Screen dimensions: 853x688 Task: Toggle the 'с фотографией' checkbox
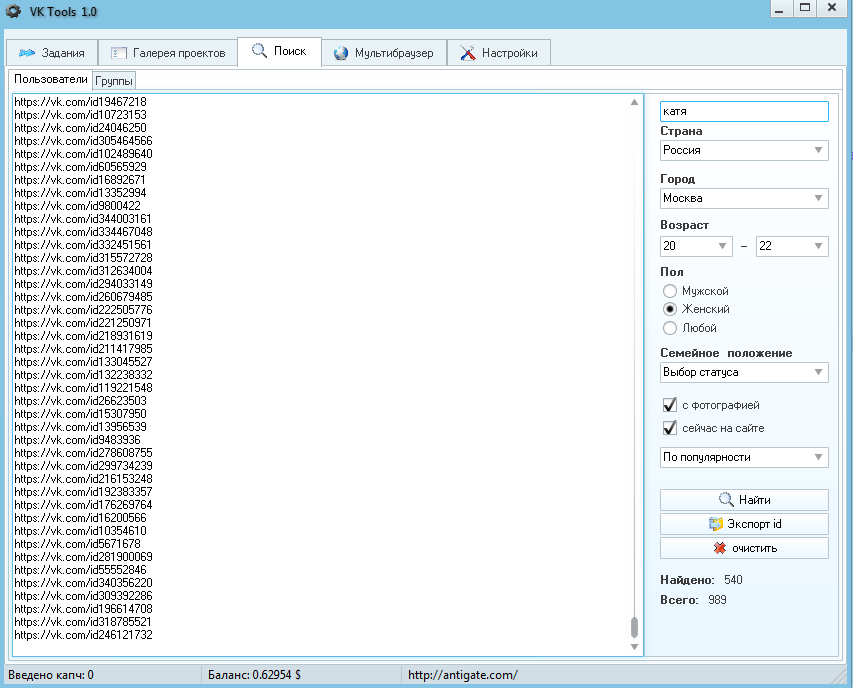click(670, 405)
